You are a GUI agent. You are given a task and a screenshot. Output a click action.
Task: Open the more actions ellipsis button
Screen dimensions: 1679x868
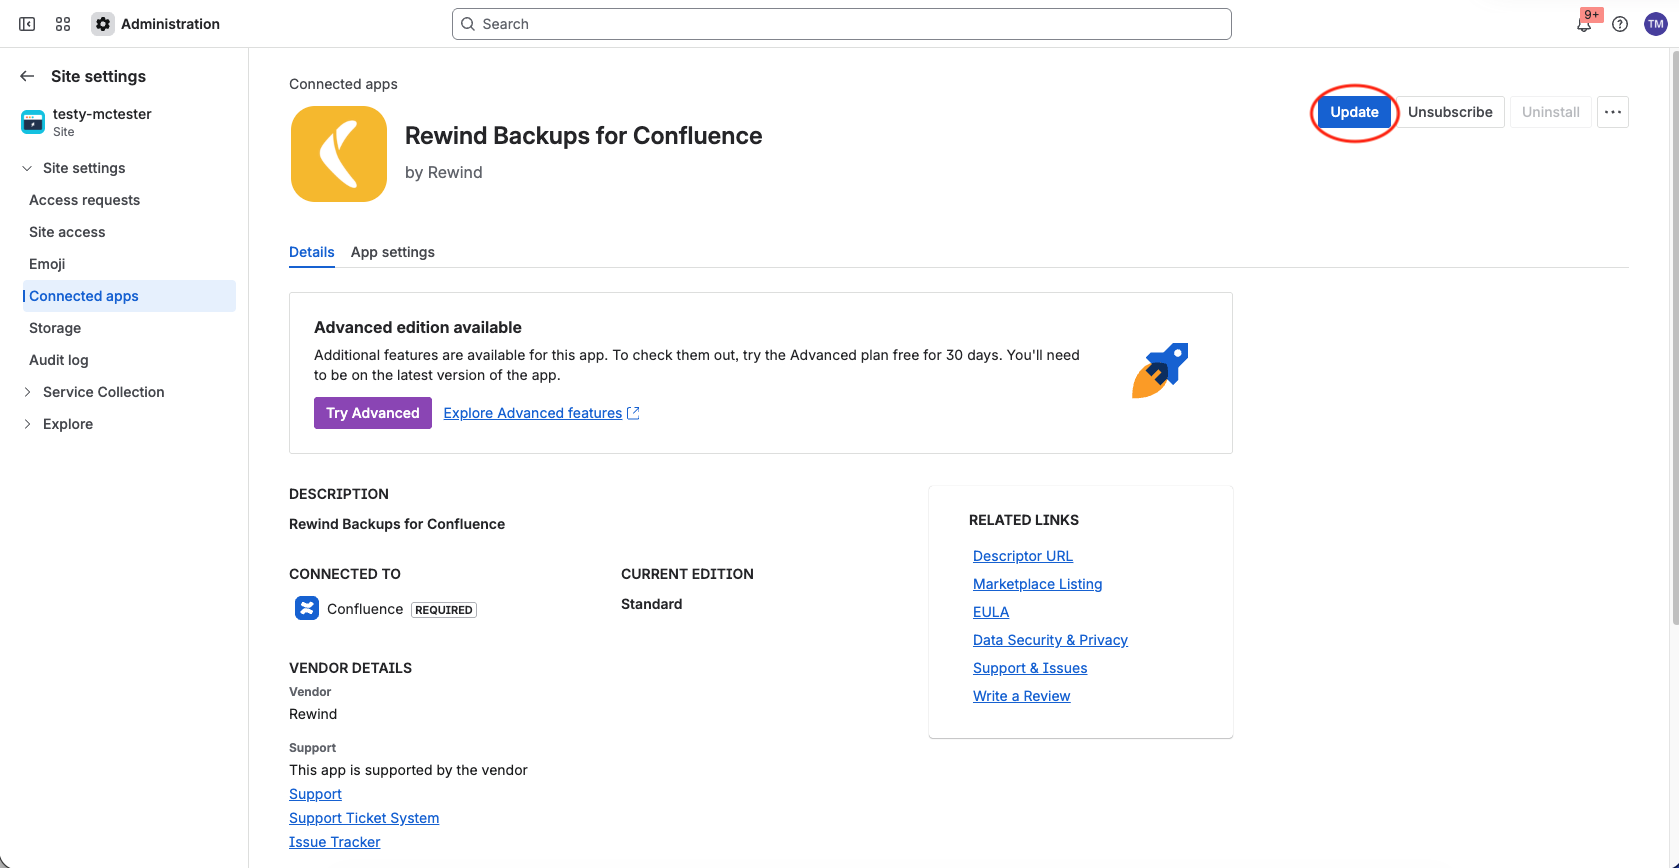point(1613,112)
